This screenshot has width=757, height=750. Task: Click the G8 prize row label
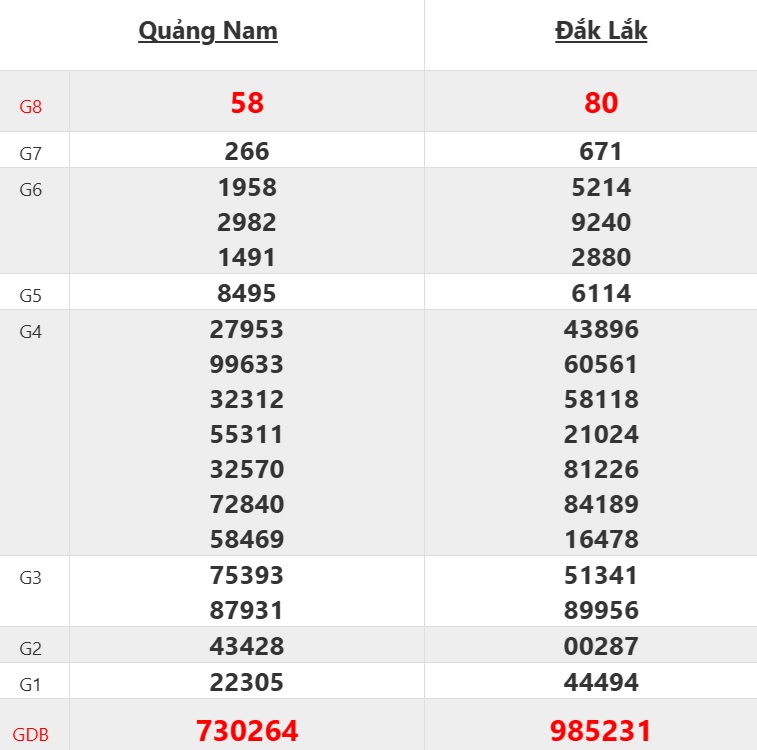(x=31, y=106)
